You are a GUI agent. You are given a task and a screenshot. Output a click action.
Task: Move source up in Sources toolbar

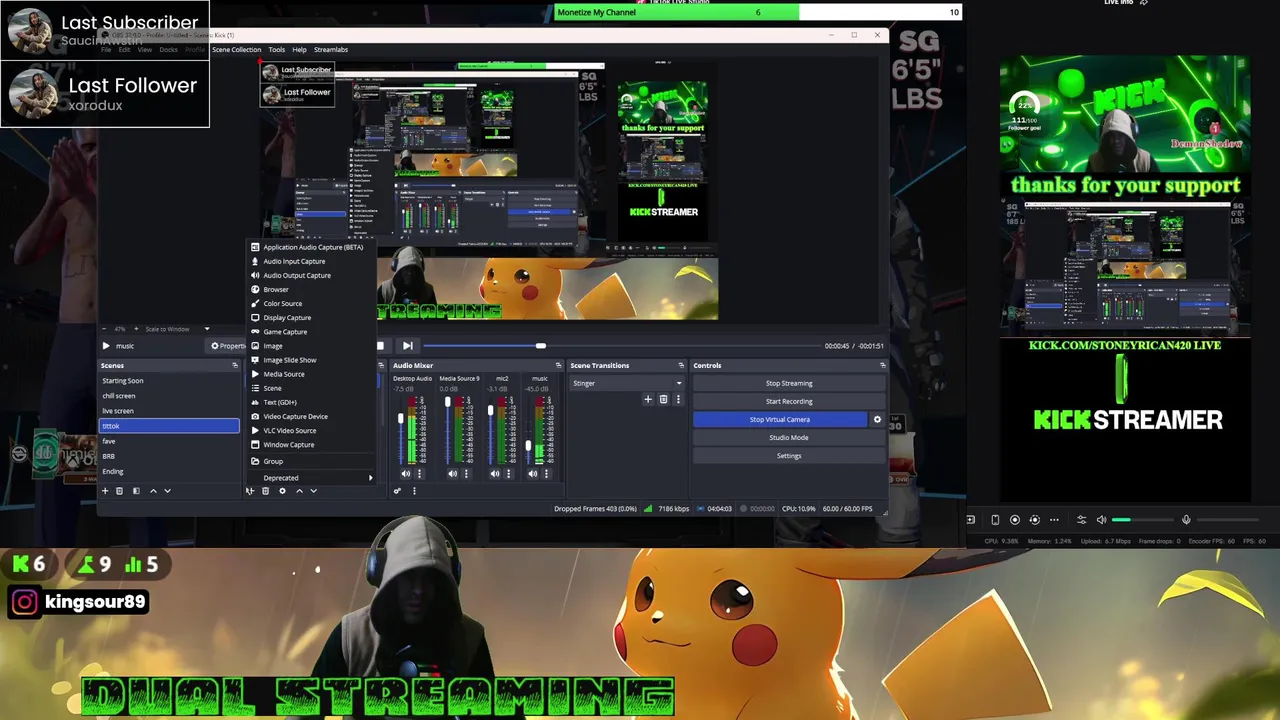point(299,491)
